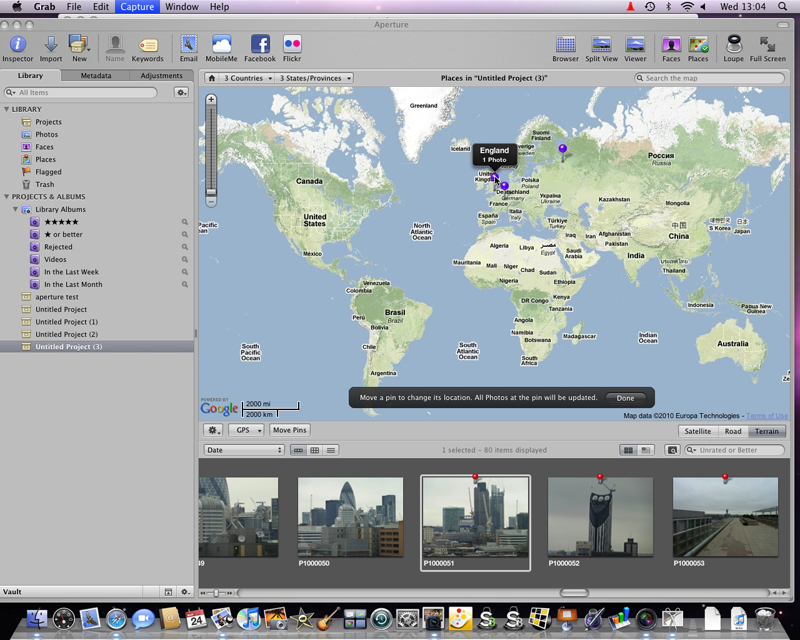The height and width of the screenshot is (640, 800).
Task: Open the Vault action gear menu
Action: (185, 592)
